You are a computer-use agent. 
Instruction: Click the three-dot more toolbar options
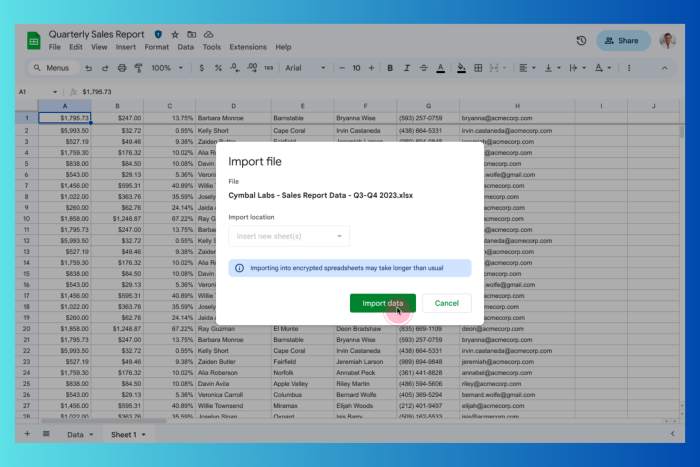point(629,68)
